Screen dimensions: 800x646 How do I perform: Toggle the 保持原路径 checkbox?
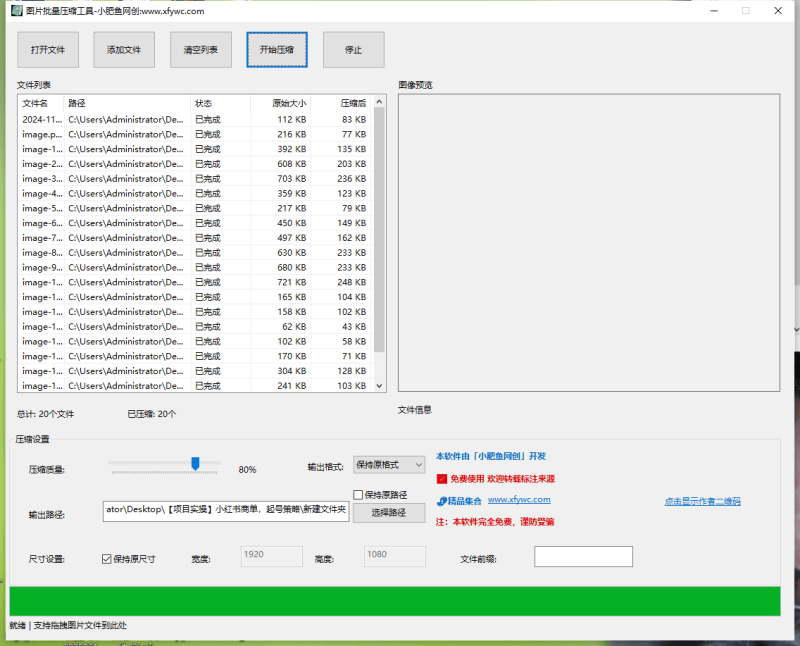pyautogui.click(x=358, y=494)
